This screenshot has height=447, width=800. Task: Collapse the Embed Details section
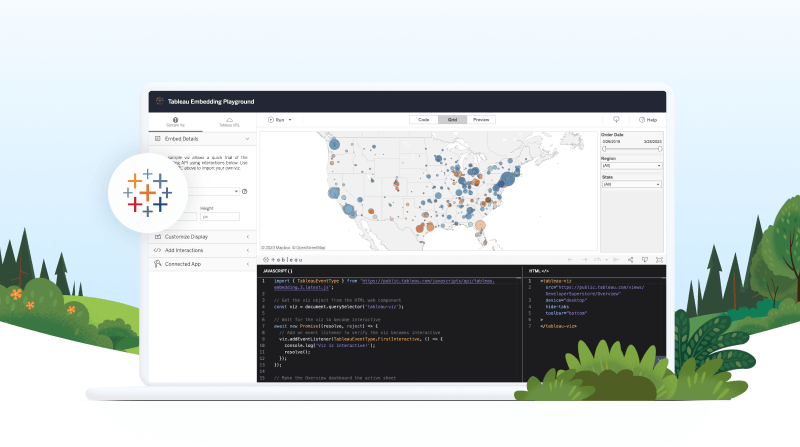click(247, 140)
